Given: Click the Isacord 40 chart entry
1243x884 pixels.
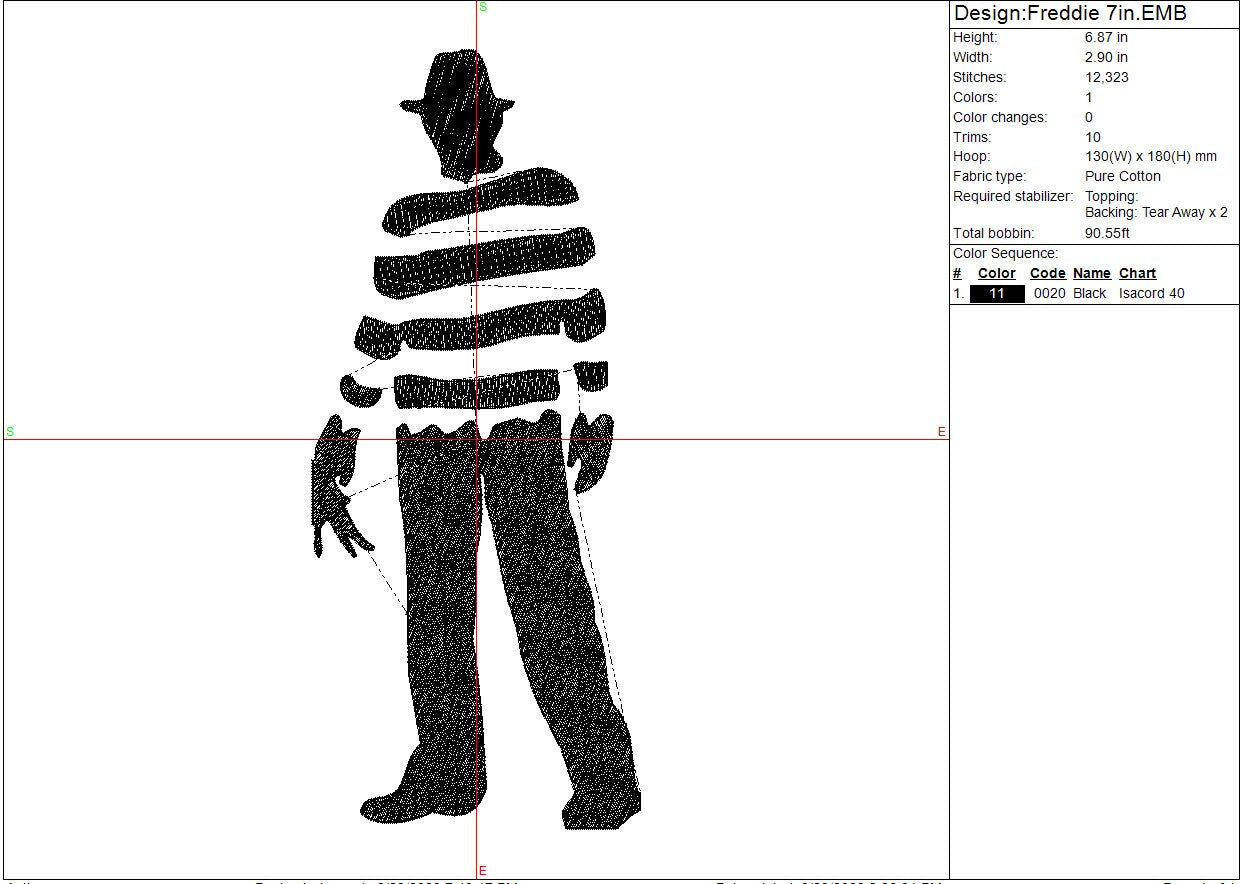Looking at the screenshot, I should click(1151, 293).
